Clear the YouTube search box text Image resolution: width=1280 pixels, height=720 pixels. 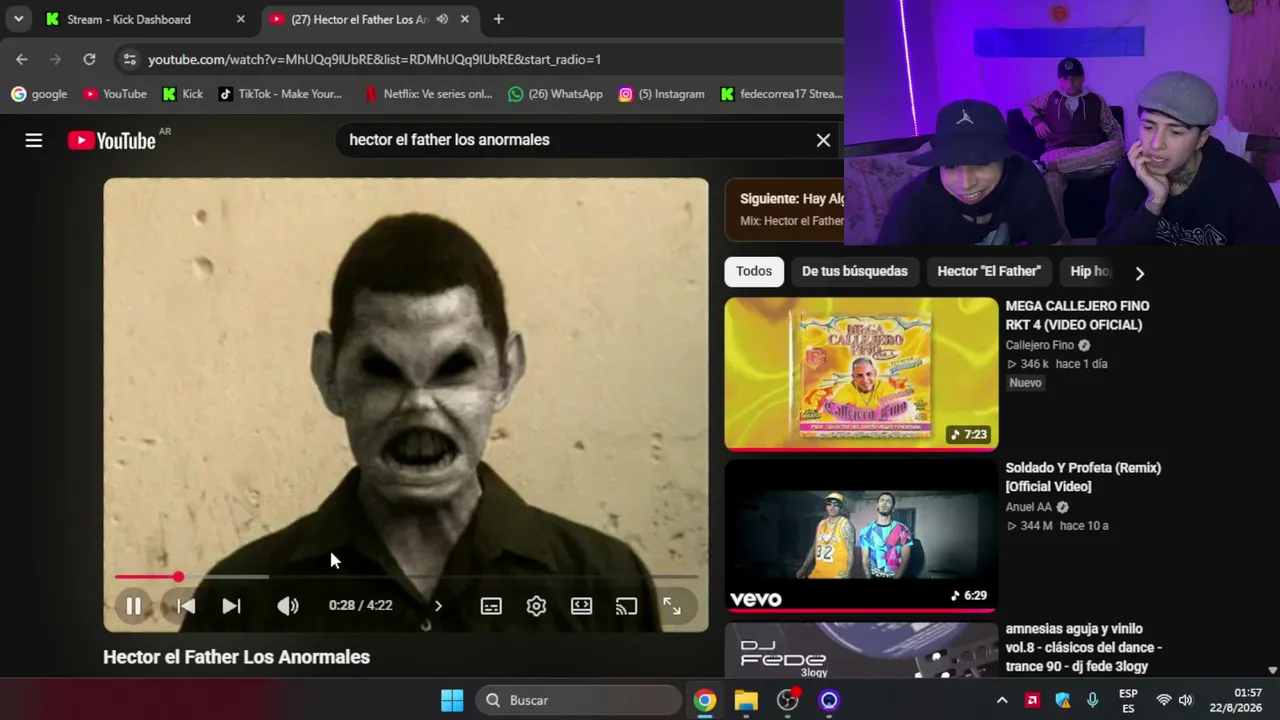[x=823, y=141]
